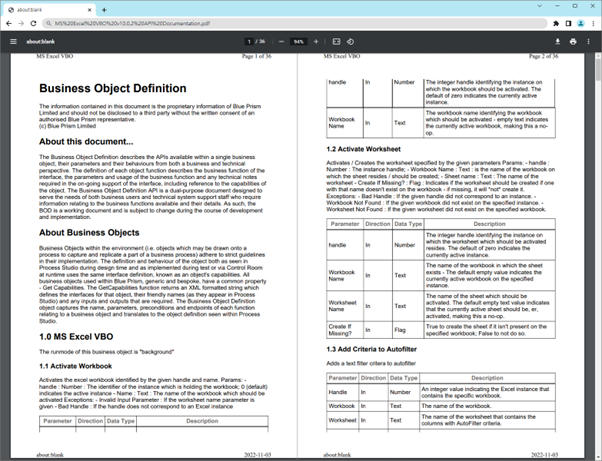Edit the current page number field
The image size is (602, 461).
[x=249, y=41]
